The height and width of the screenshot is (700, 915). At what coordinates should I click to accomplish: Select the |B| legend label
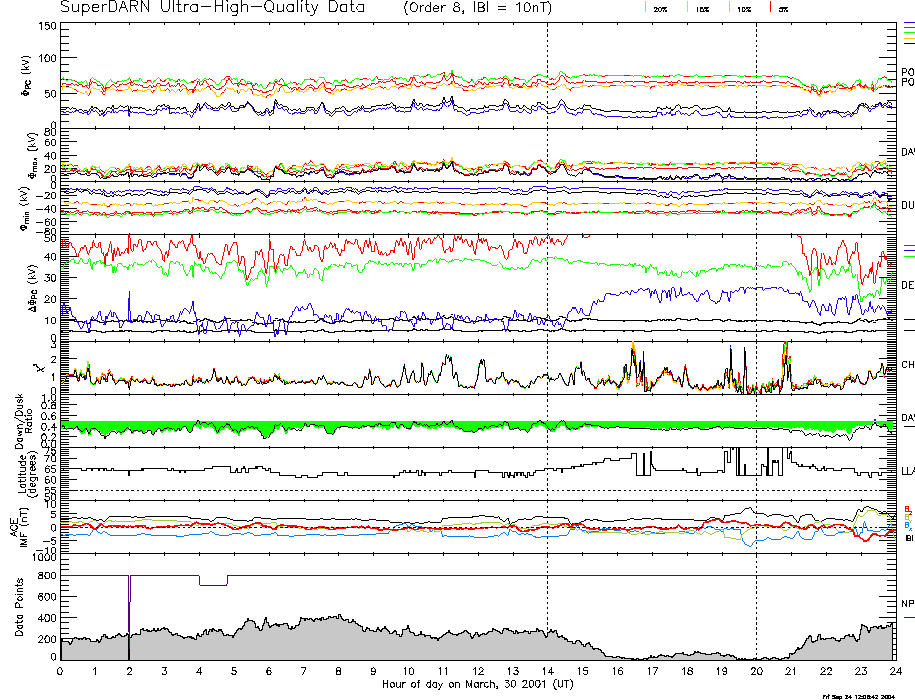click(x=909, y=539)
